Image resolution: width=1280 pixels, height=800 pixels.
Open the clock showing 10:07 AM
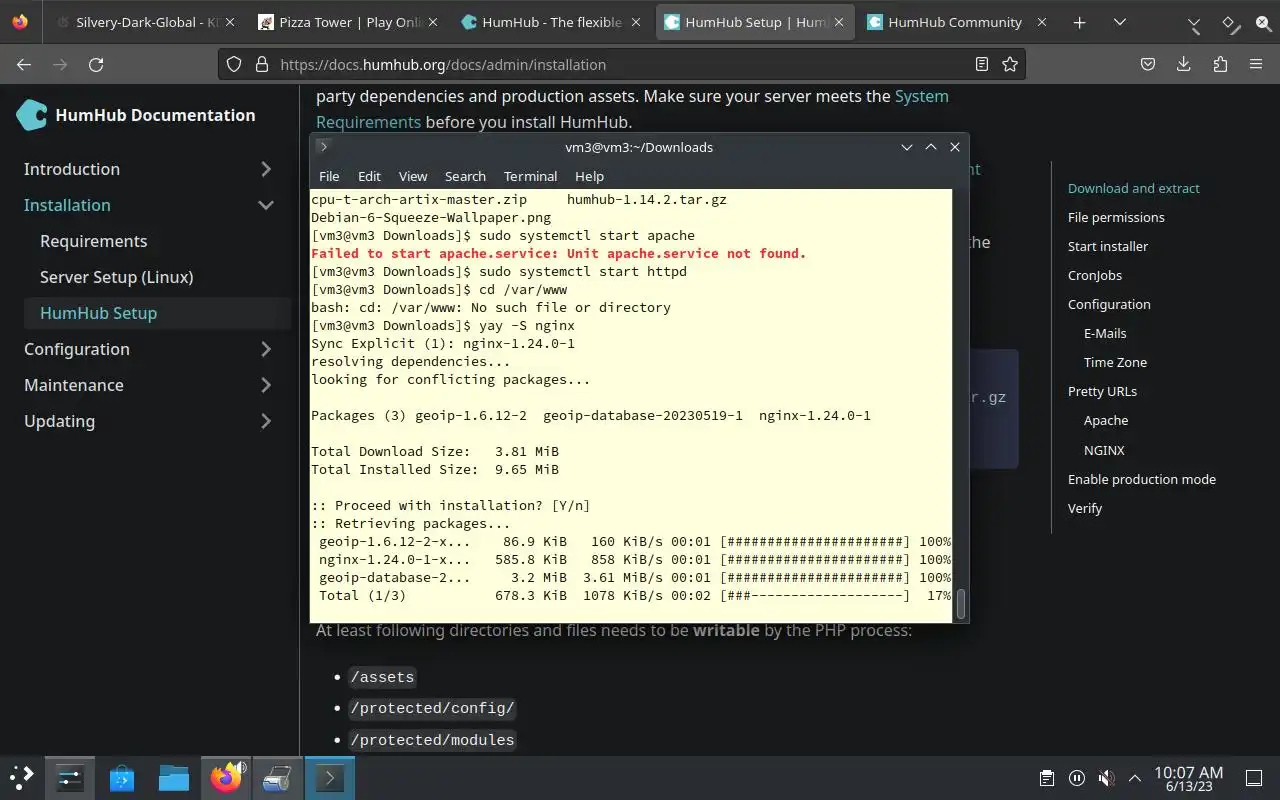(x=1188, y=778)
